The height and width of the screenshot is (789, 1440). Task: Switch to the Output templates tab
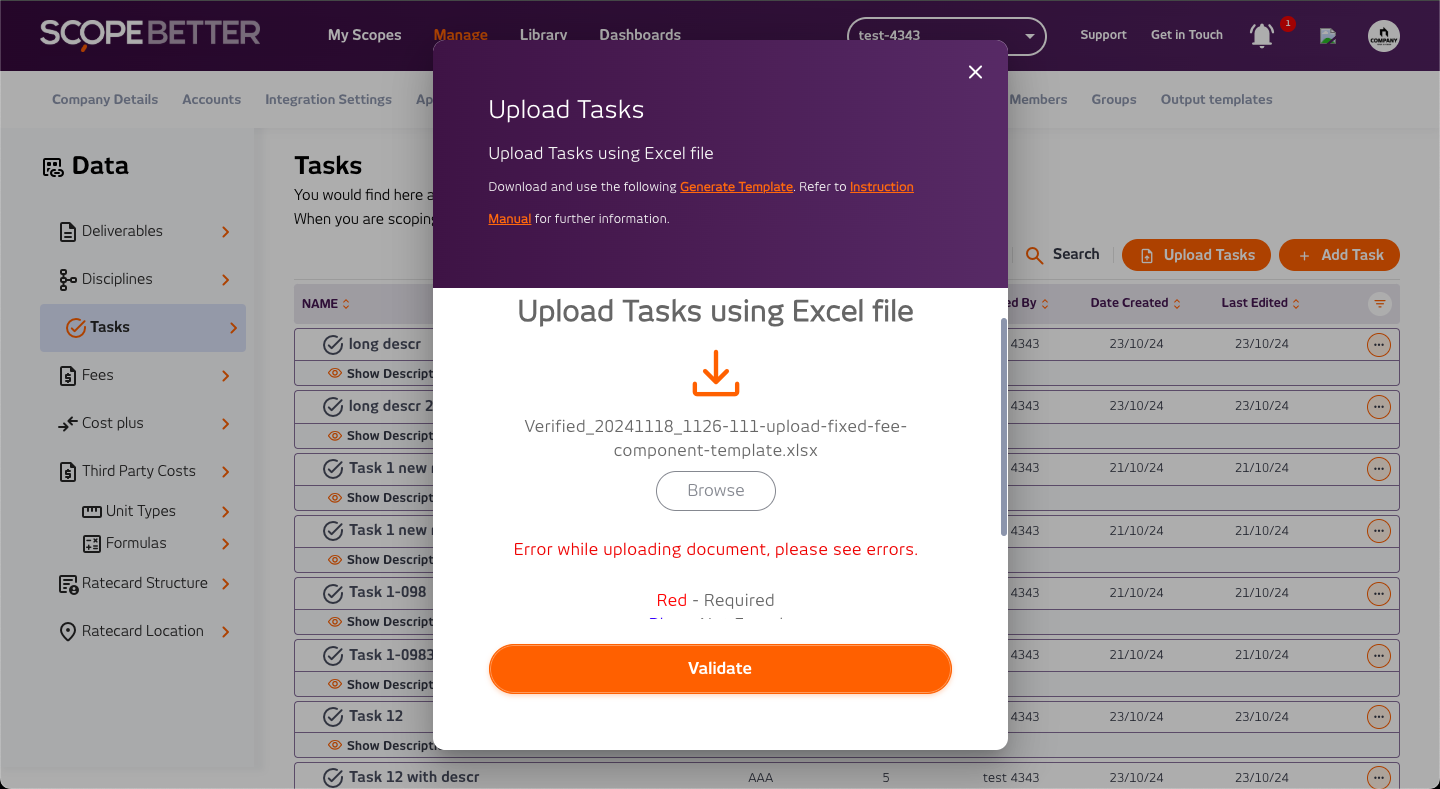pyautogui.click(x=1216, y=100)
